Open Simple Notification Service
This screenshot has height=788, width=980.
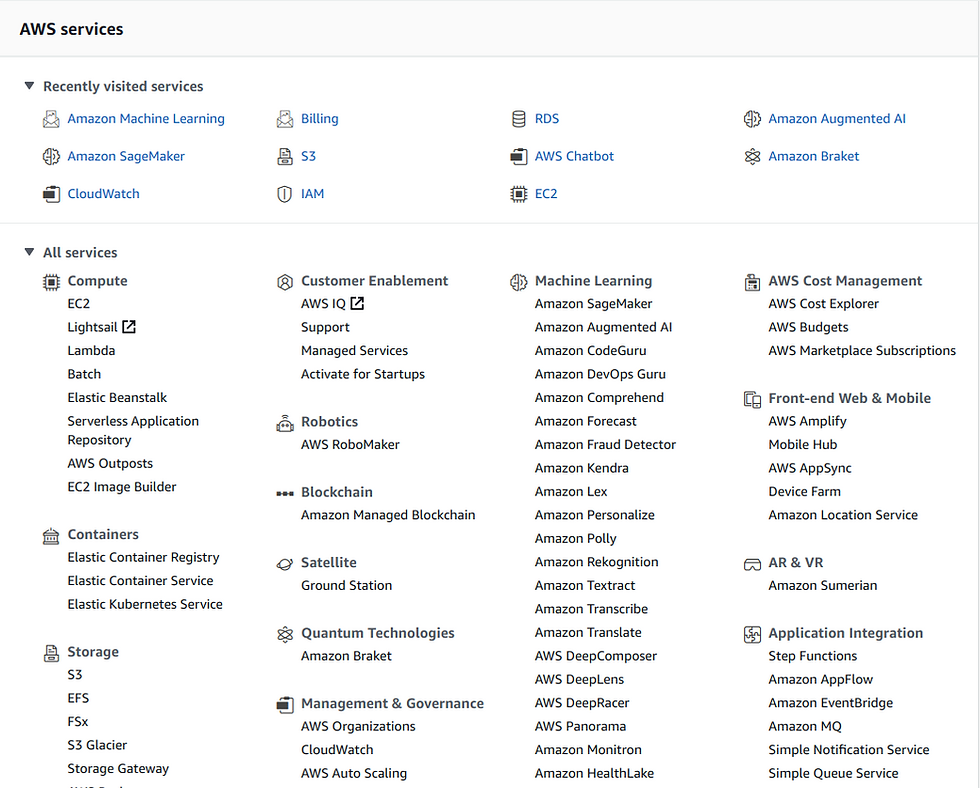pyautogui.click(x=849, y=750)
